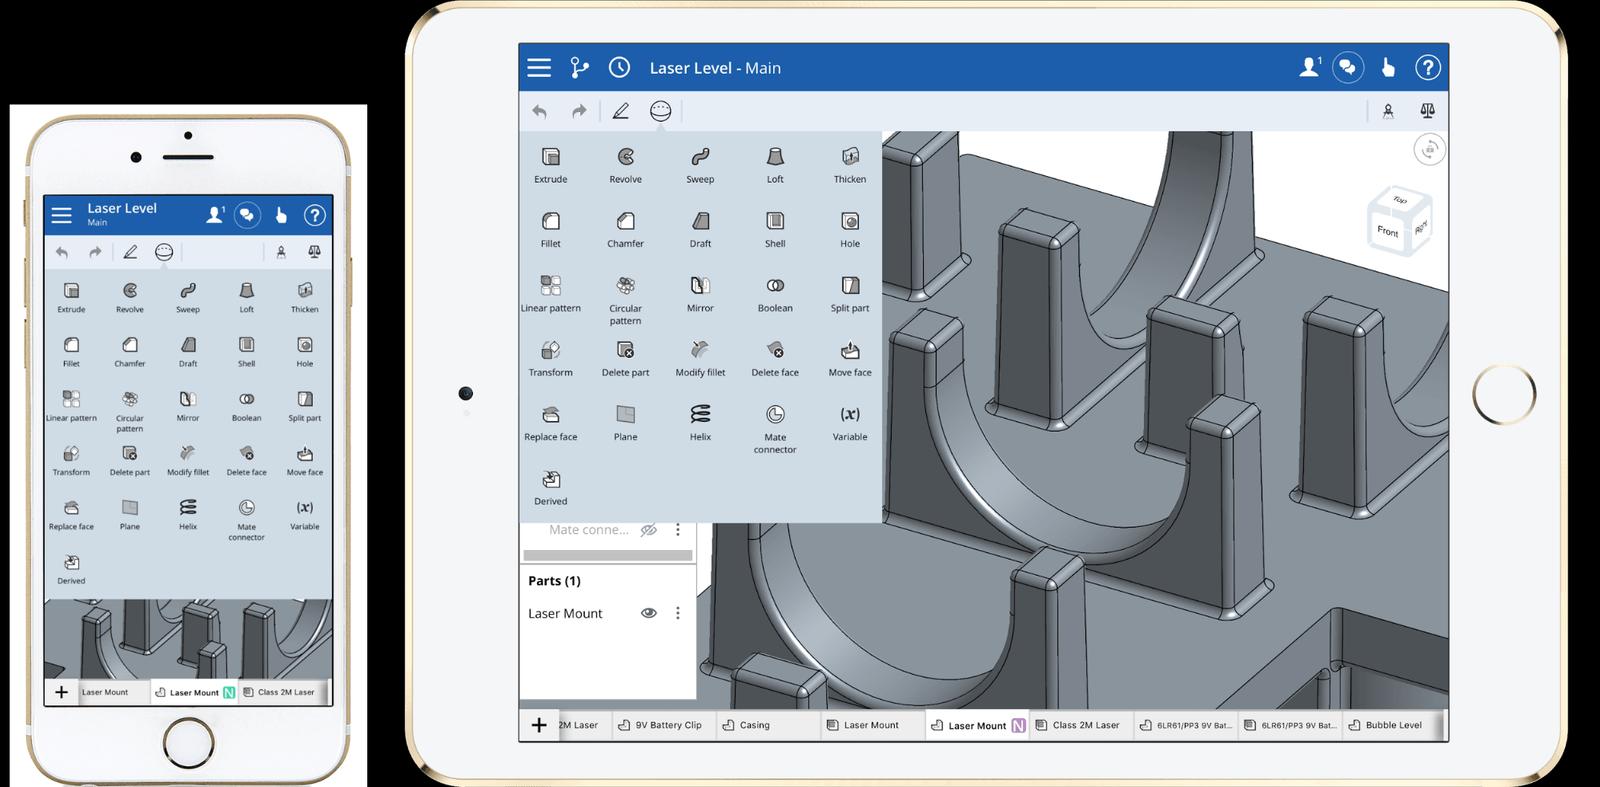Viewport: 1600px width, 787px height.
Task: Open the help question mark button on the phone
Action: click(x=314, y=215)
